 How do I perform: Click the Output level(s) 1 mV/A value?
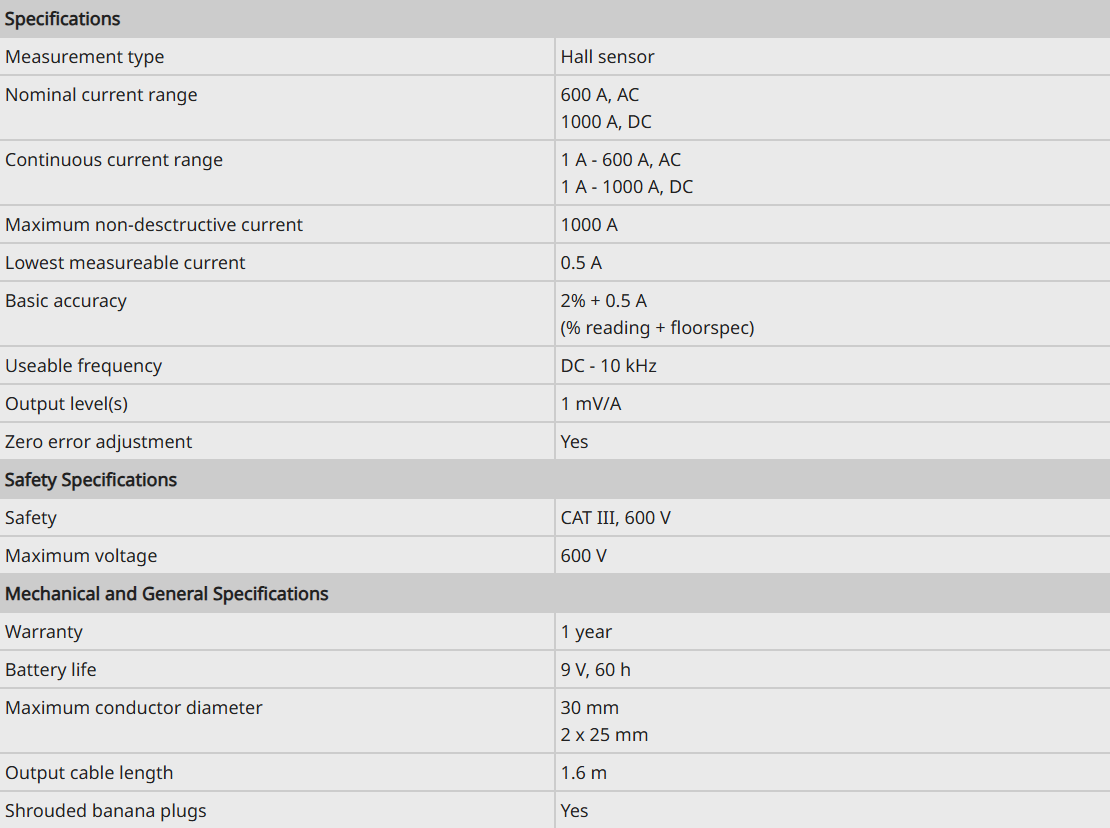591,404
